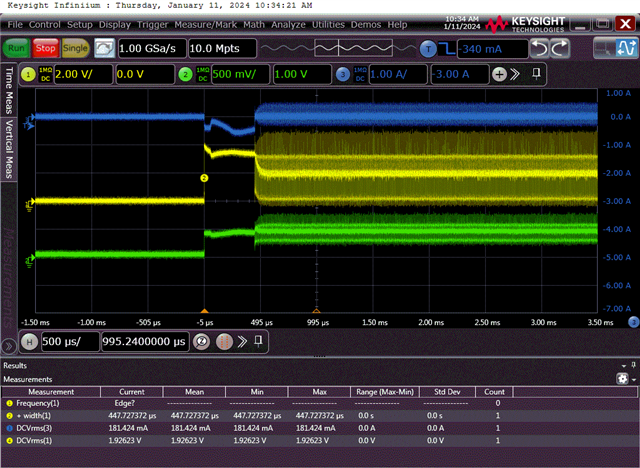Click the Single acquisition button

point(76,47)
